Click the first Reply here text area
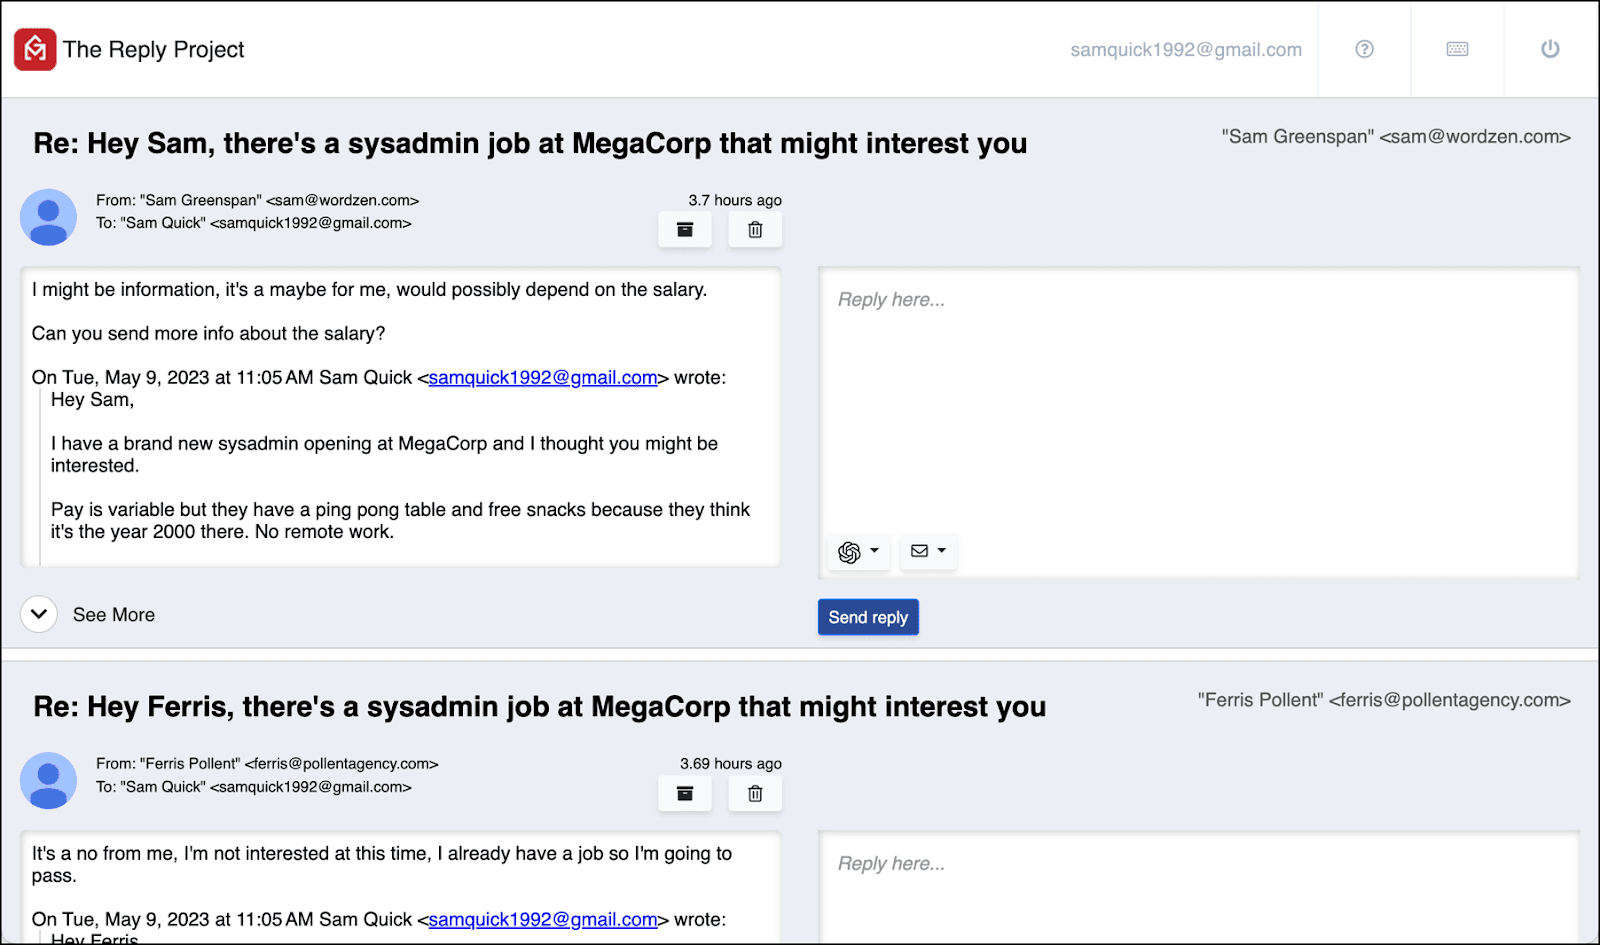Image resolution: width=1600 pixels, height=945 pixels. [1199, 400]
